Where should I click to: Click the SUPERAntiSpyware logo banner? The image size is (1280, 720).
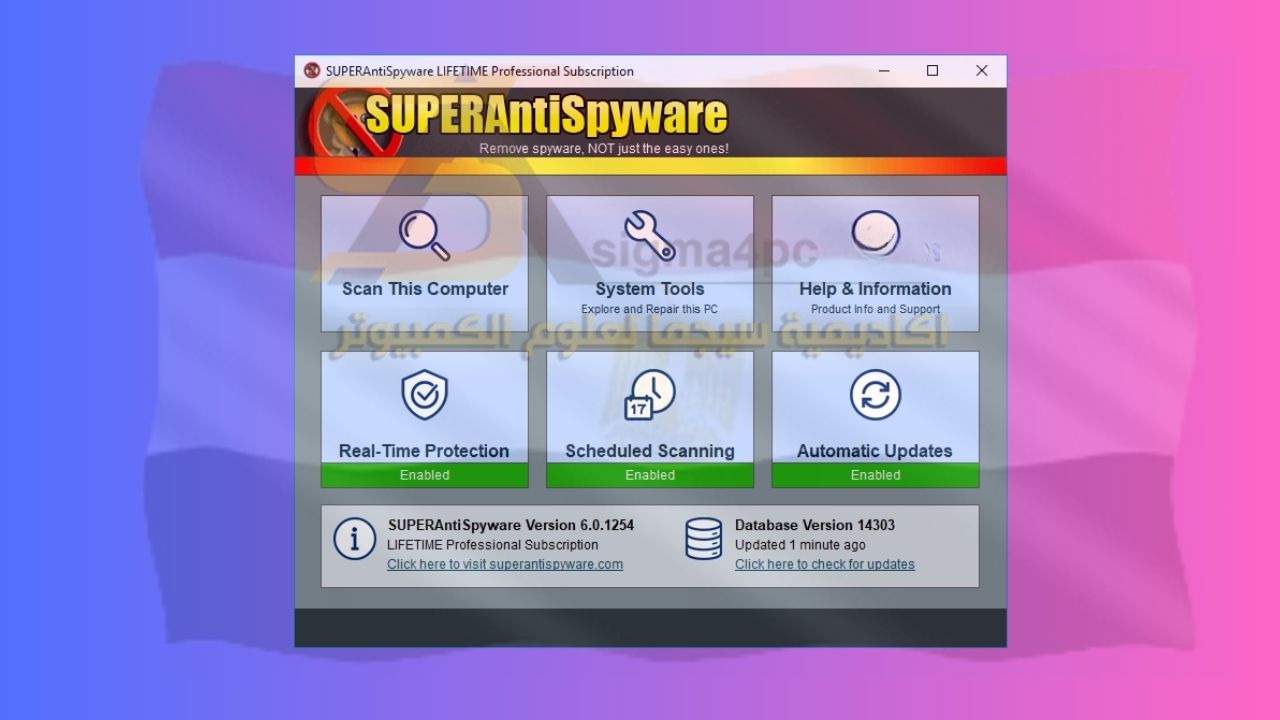[x=545, y=117]
